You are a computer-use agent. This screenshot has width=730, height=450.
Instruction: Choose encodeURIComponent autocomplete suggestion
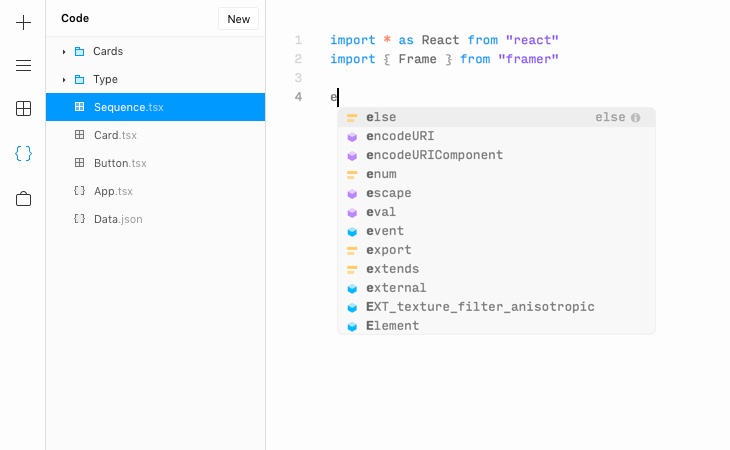tap(434, 155)
